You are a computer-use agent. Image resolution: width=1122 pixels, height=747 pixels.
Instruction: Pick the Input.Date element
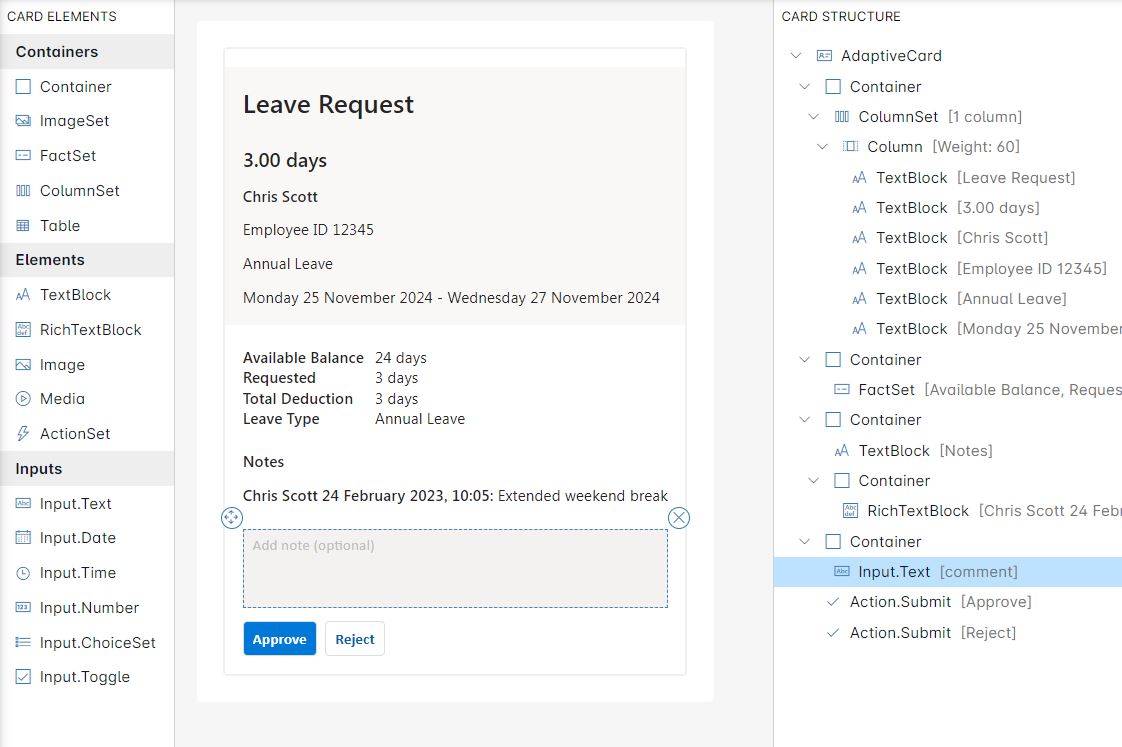pyautogui.click(x=87, y=538)
